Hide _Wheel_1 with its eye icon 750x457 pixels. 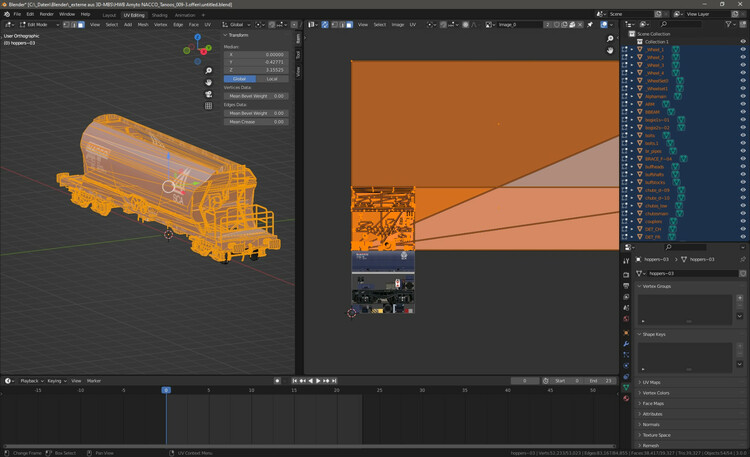743,49
